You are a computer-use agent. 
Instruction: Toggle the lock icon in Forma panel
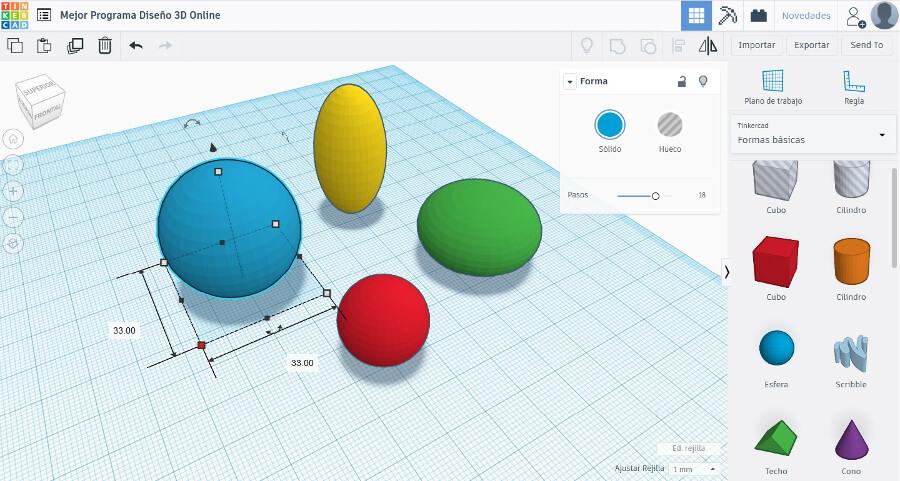point(682,81)
